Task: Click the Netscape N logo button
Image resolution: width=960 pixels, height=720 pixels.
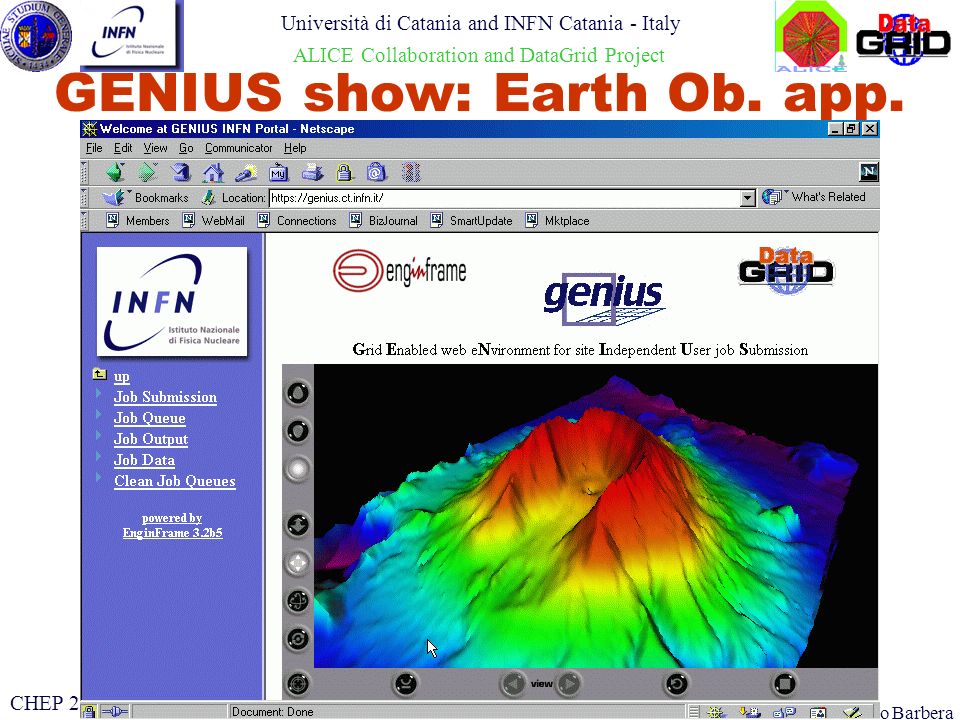Action: [869, 172]
